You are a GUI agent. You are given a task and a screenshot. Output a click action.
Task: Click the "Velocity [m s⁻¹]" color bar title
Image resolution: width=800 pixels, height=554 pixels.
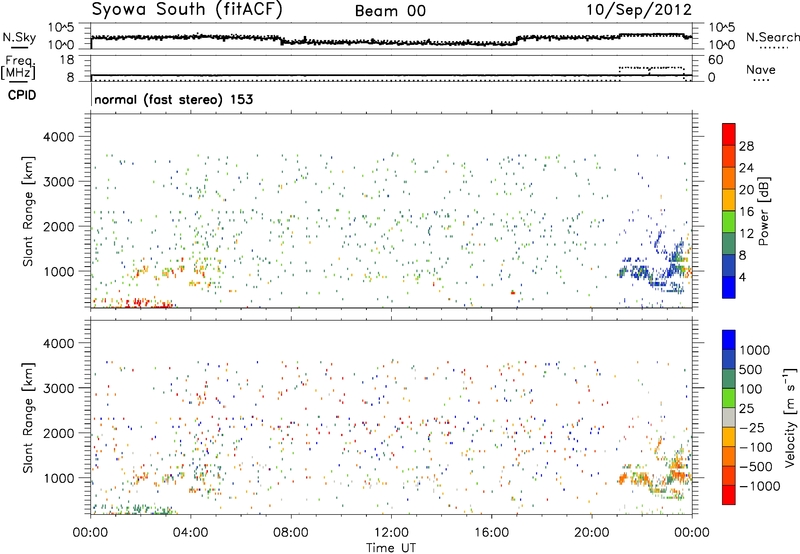[790, 417]
